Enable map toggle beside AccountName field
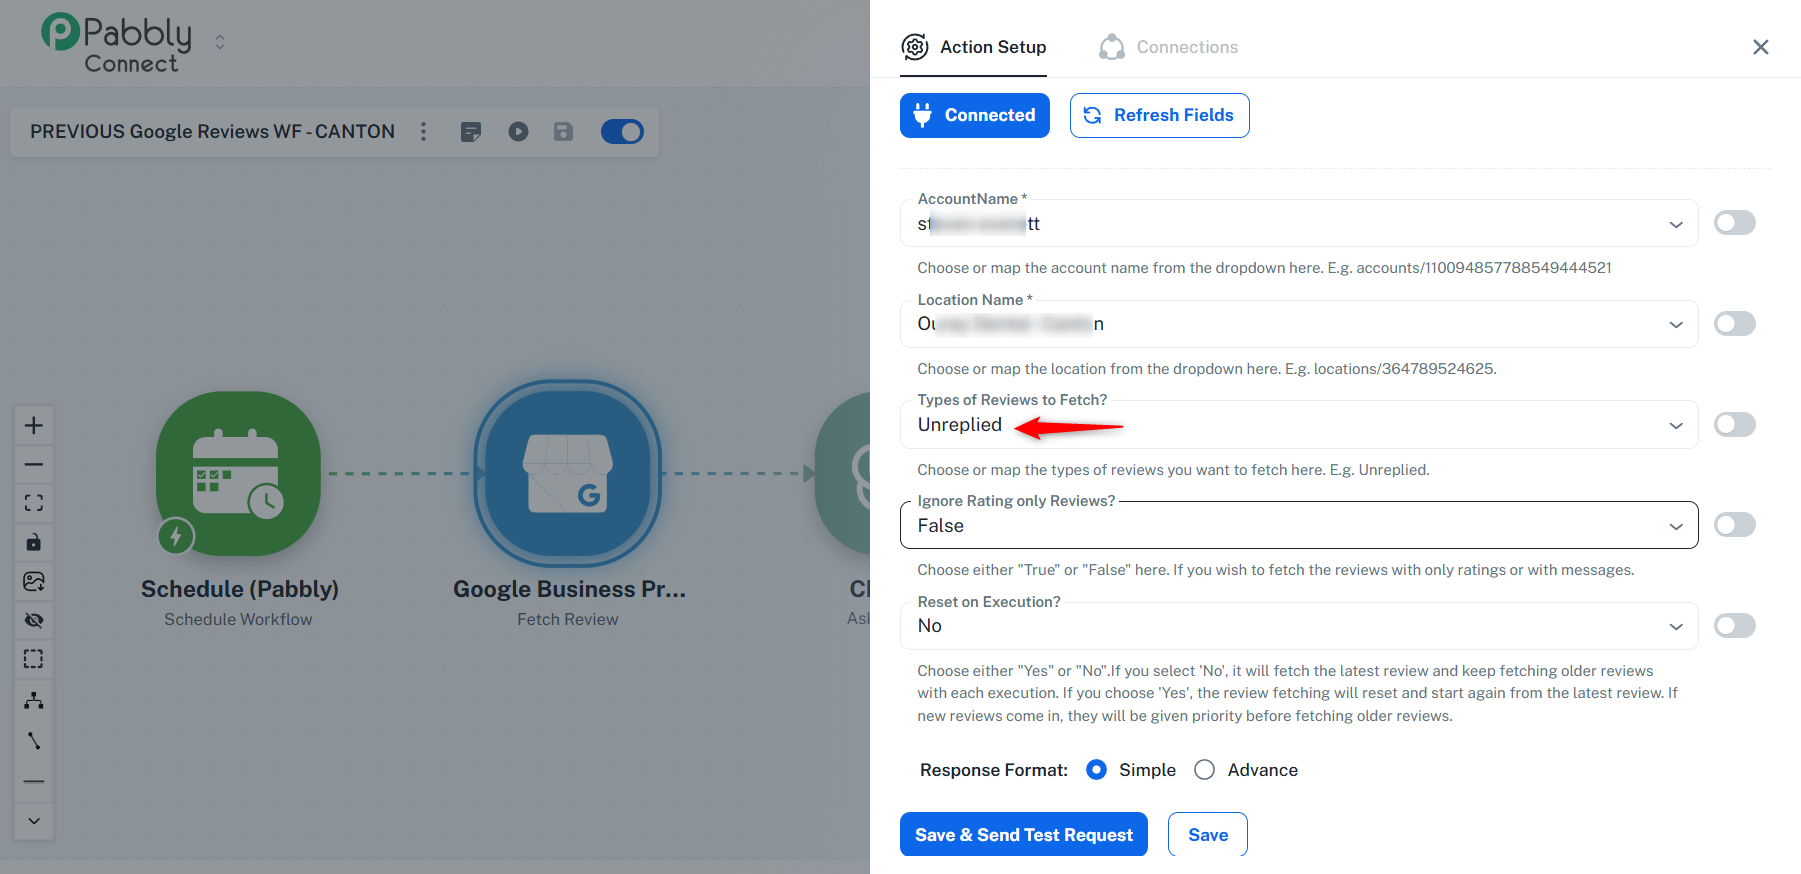This screenshot has width=1801, height=874. 1734,223
